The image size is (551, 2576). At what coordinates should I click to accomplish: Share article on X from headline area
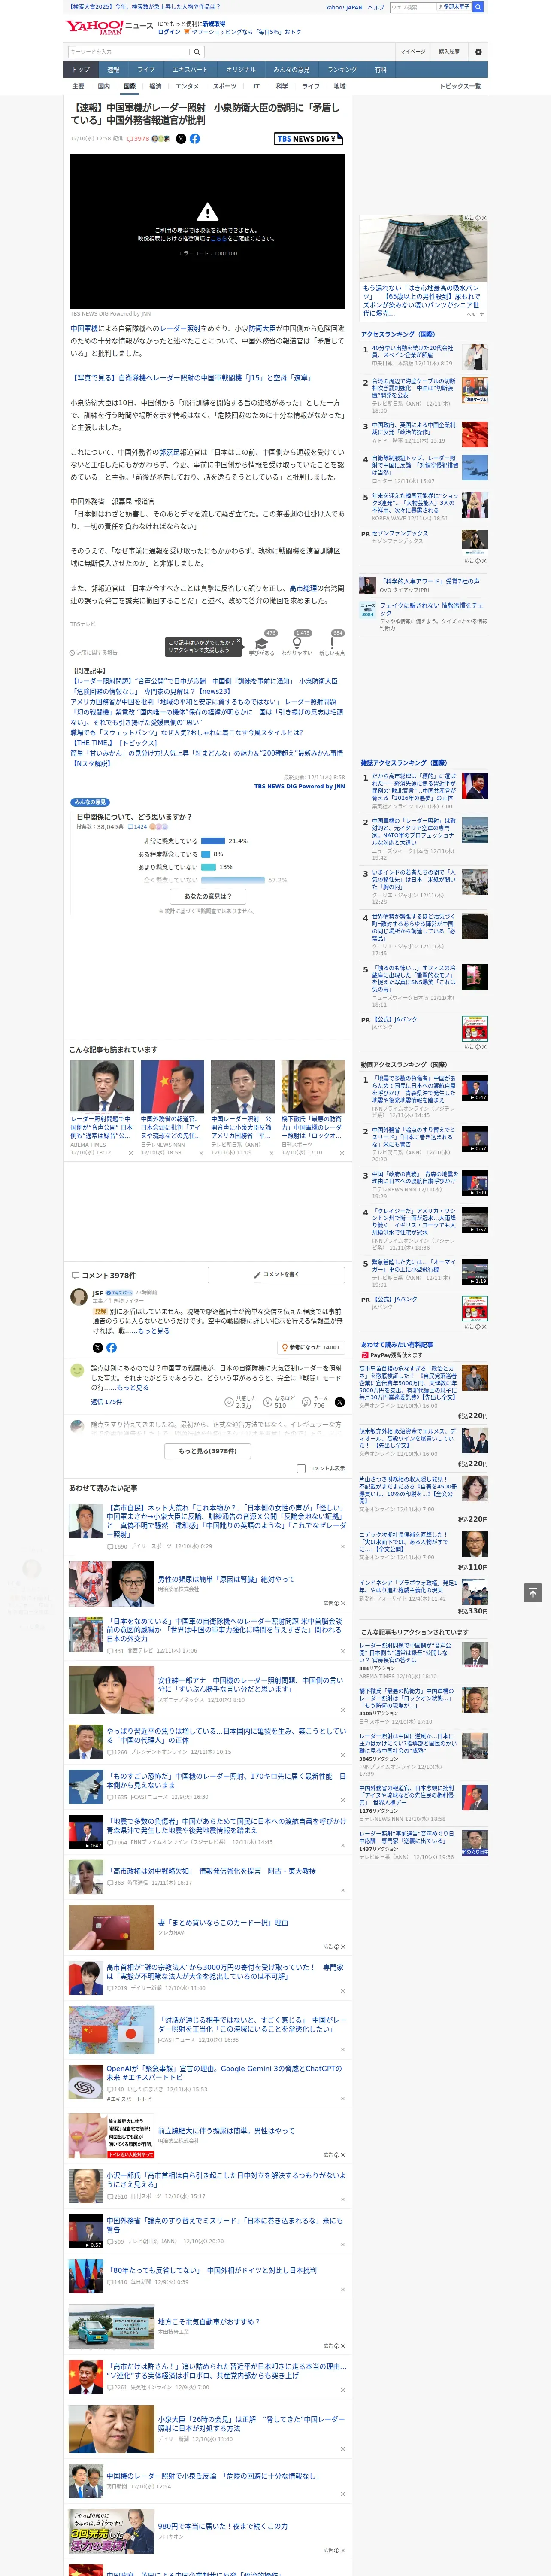tap(181, 139)
